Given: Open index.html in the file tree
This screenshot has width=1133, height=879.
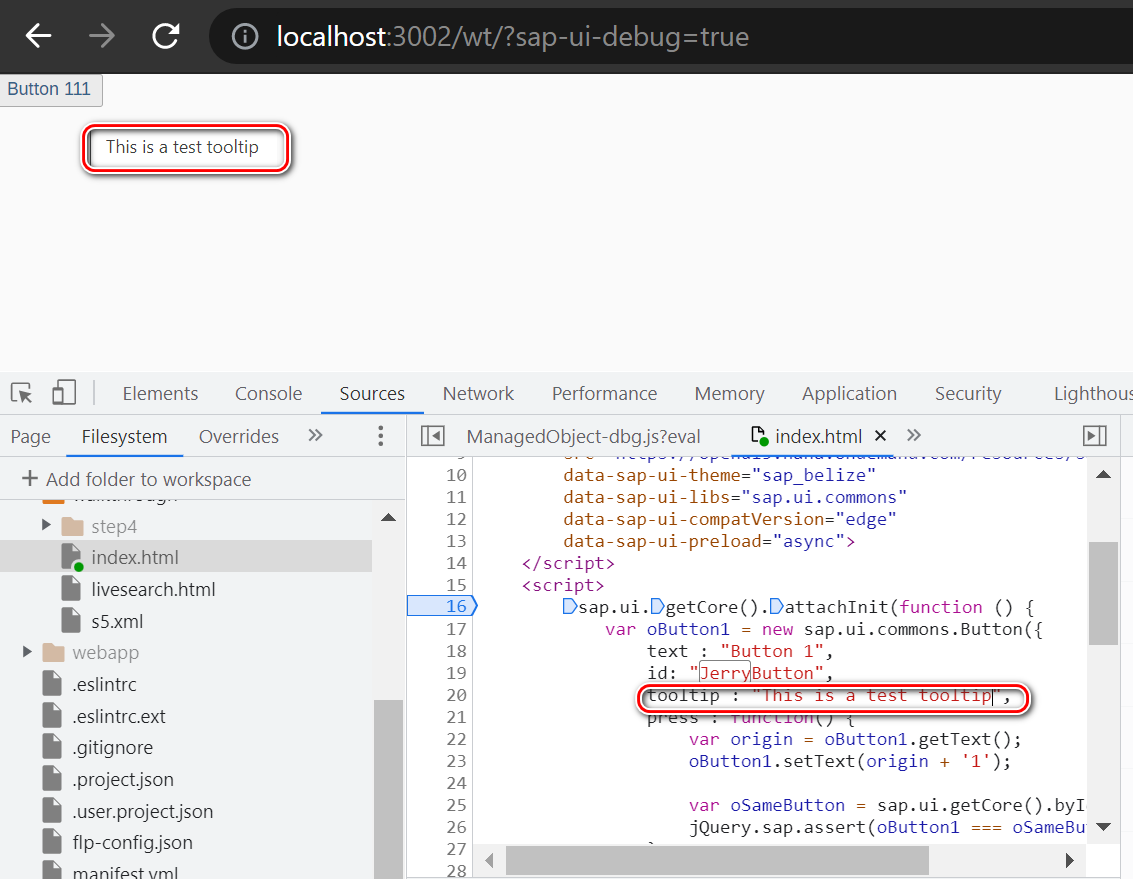Looking at the screenshot, I should (134, 557).
